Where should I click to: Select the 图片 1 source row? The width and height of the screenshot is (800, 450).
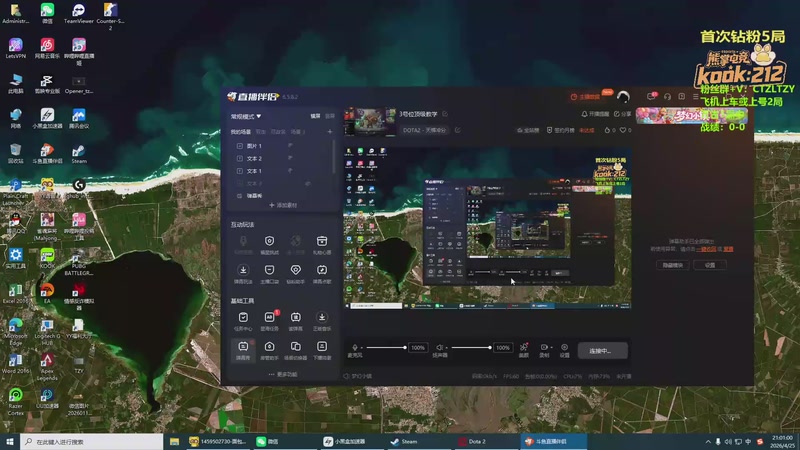(281, 146)
